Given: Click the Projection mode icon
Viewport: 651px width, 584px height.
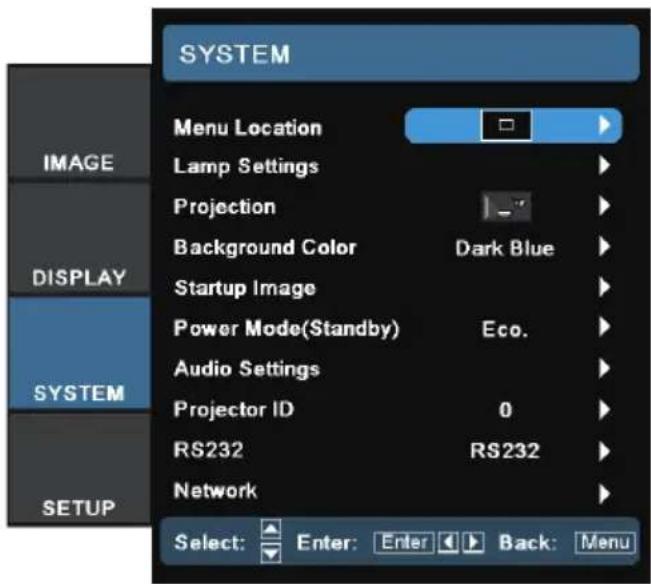Looking at the screenshot, I should point(506,206).
